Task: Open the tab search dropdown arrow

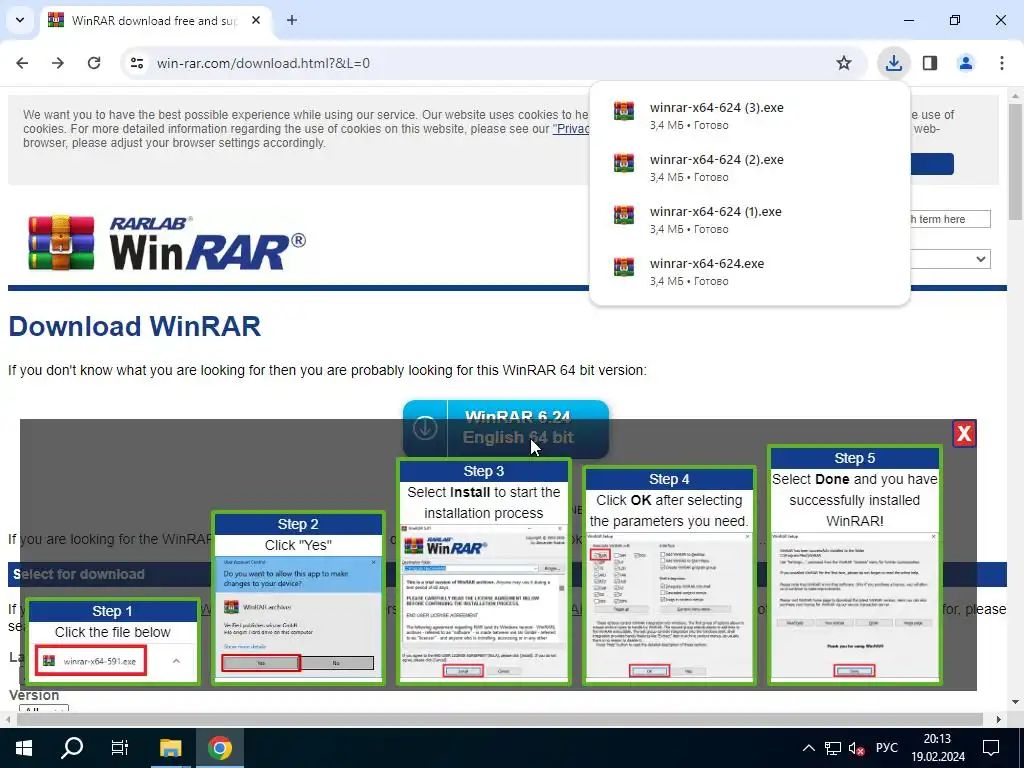Action: tap(20, 20)
